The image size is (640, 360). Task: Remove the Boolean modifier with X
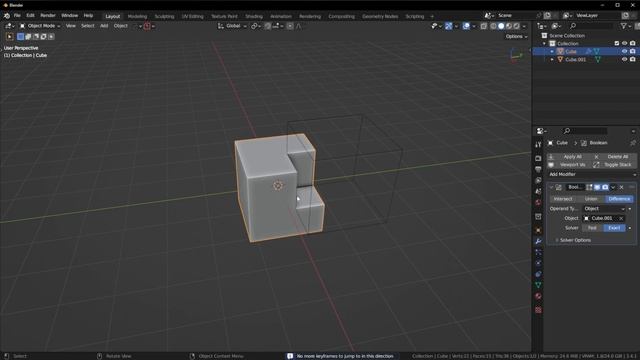point(621,187)
